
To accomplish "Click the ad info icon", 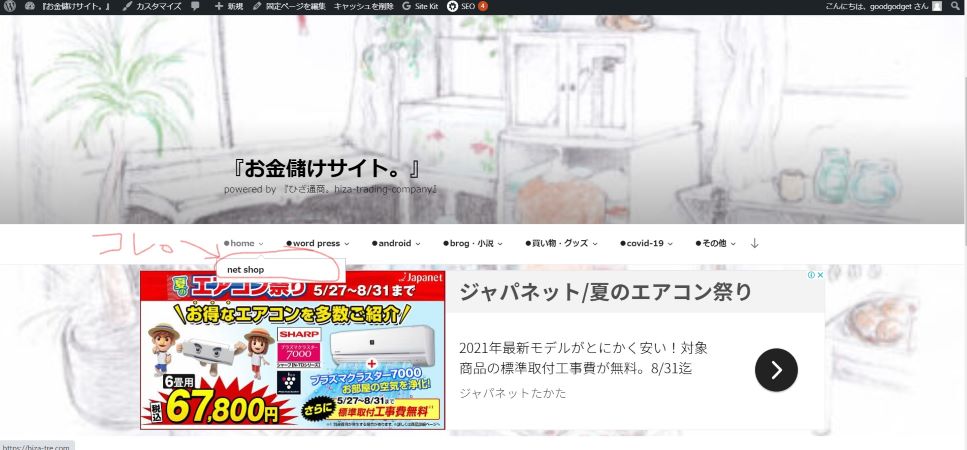I will [812, 275].
